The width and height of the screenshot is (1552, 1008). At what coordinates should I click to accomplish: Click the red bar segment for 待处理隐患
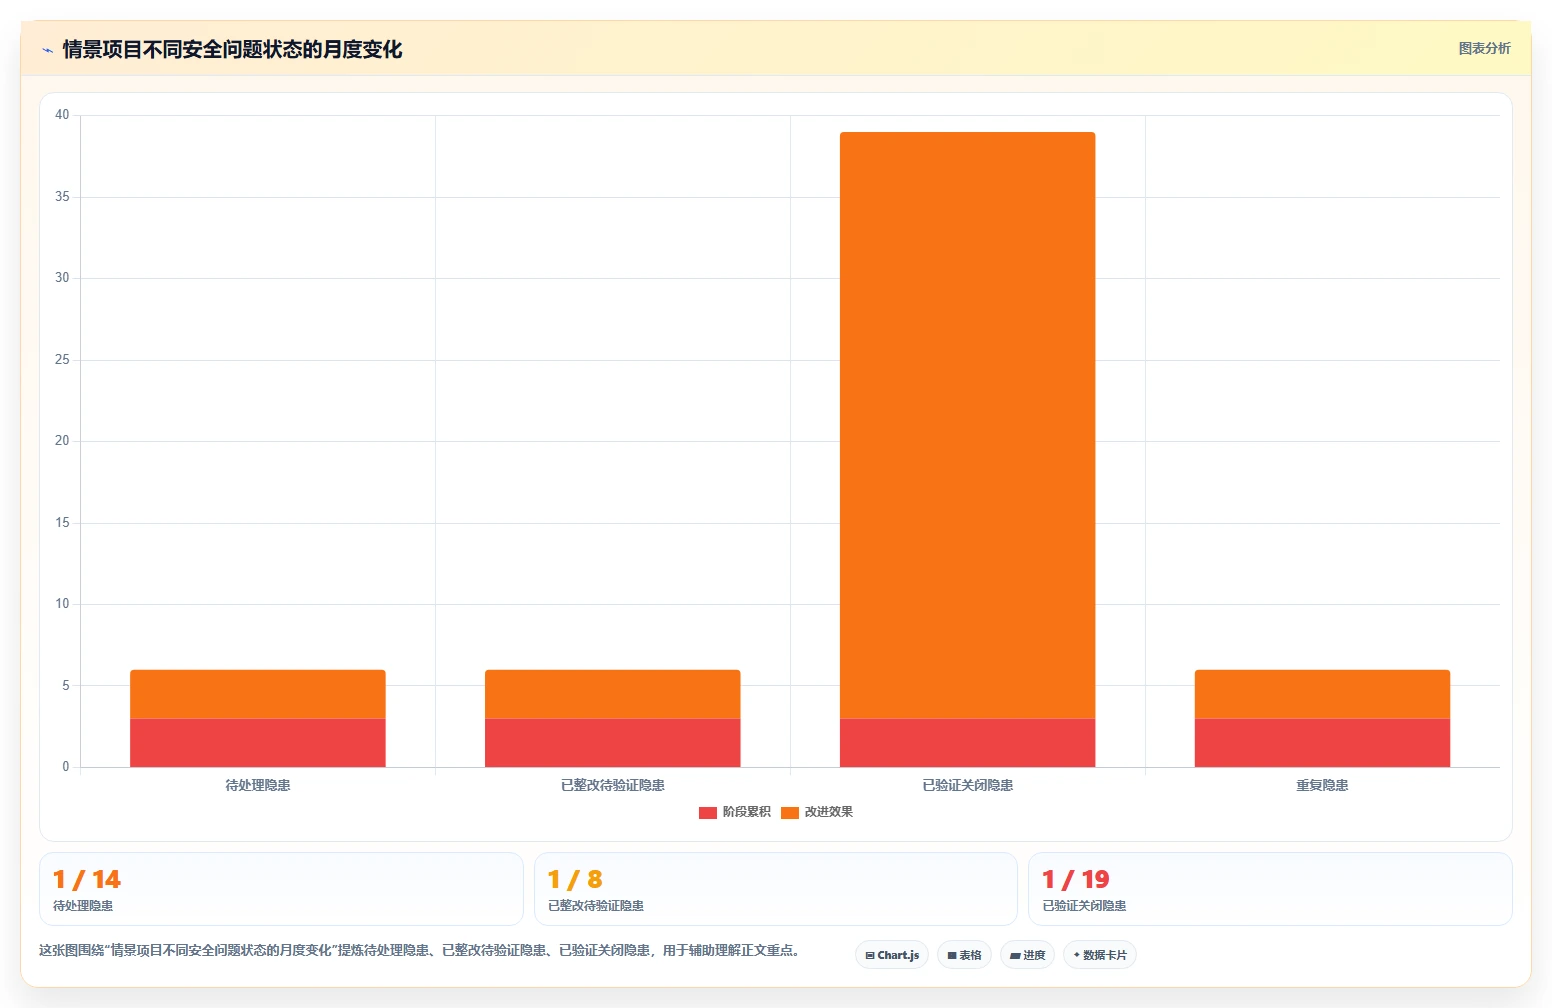coord(258,743)
